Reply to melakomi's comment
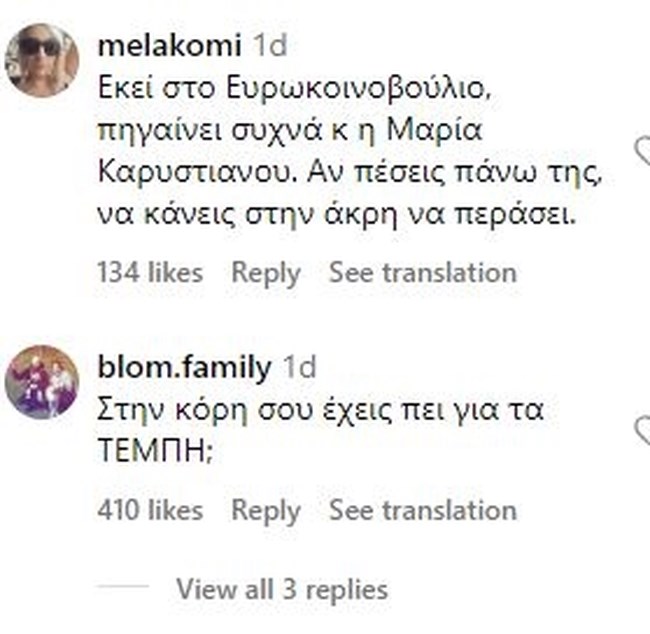 (266, 272)
